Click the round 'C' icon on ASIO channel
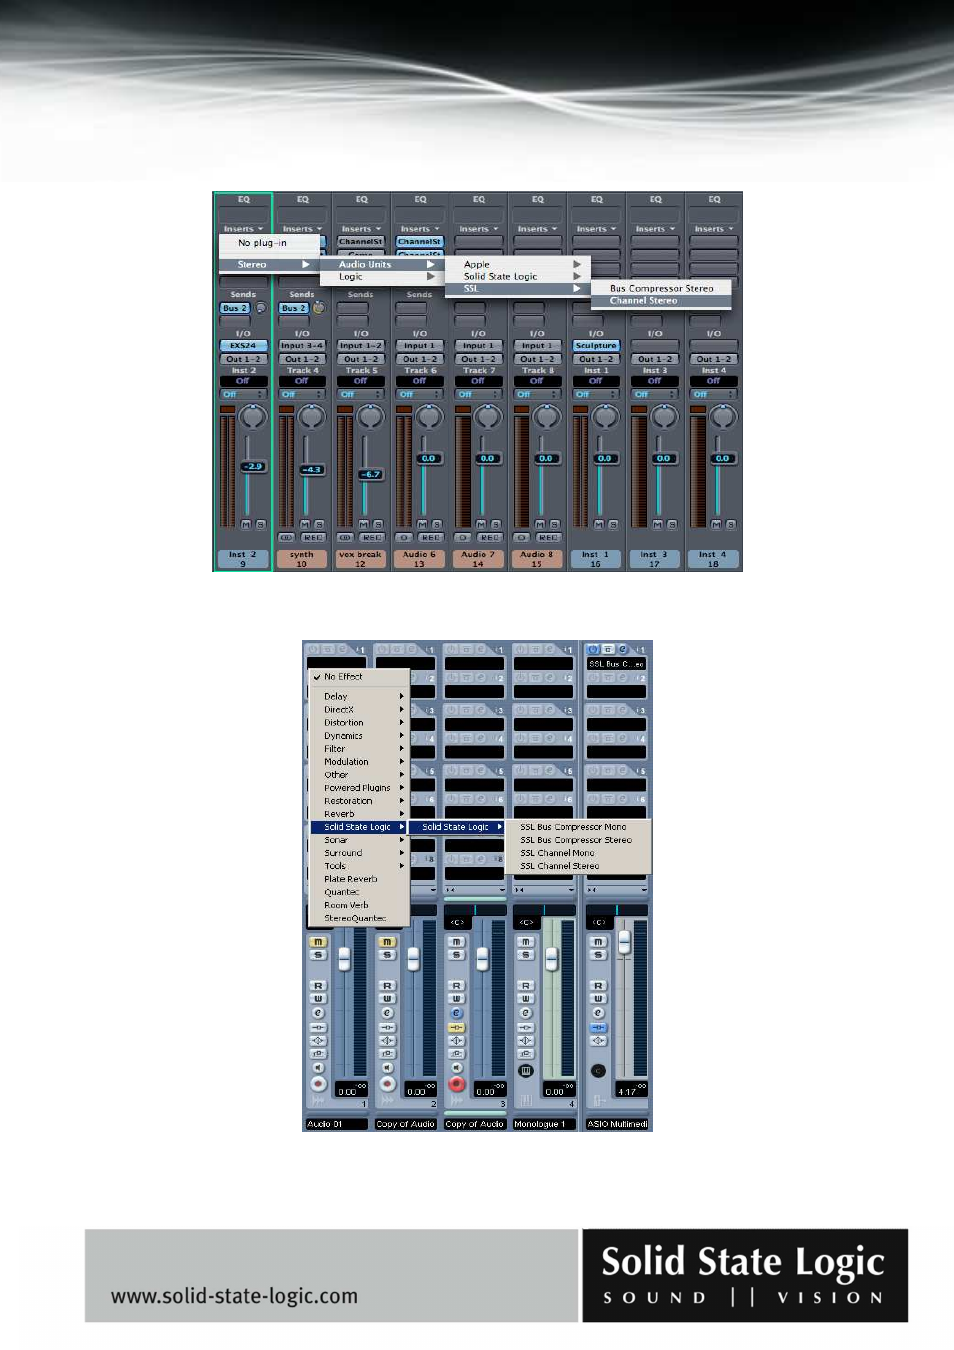 (598, 1070)
